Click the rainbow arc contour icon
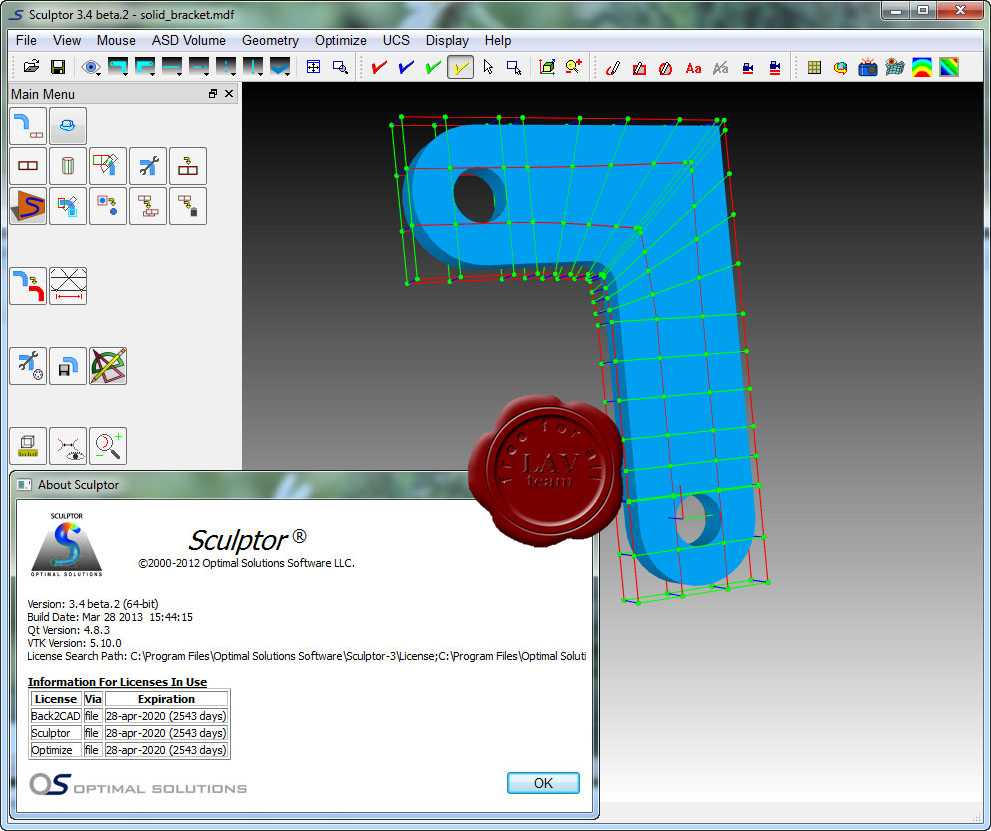The width and height of the screenshot is (991, 831). pyautogui.click(x=922, y=68)
